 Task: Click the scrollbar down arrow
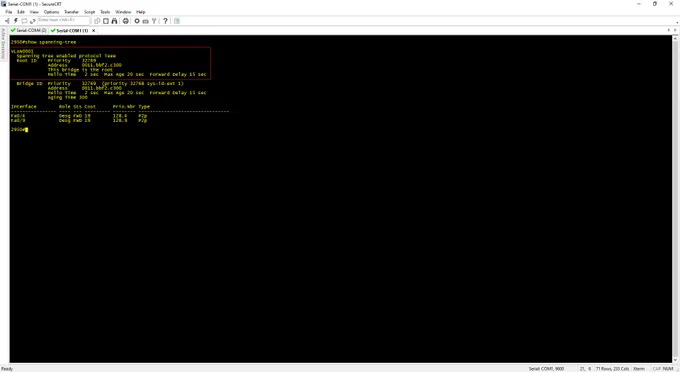click(675, 360)
